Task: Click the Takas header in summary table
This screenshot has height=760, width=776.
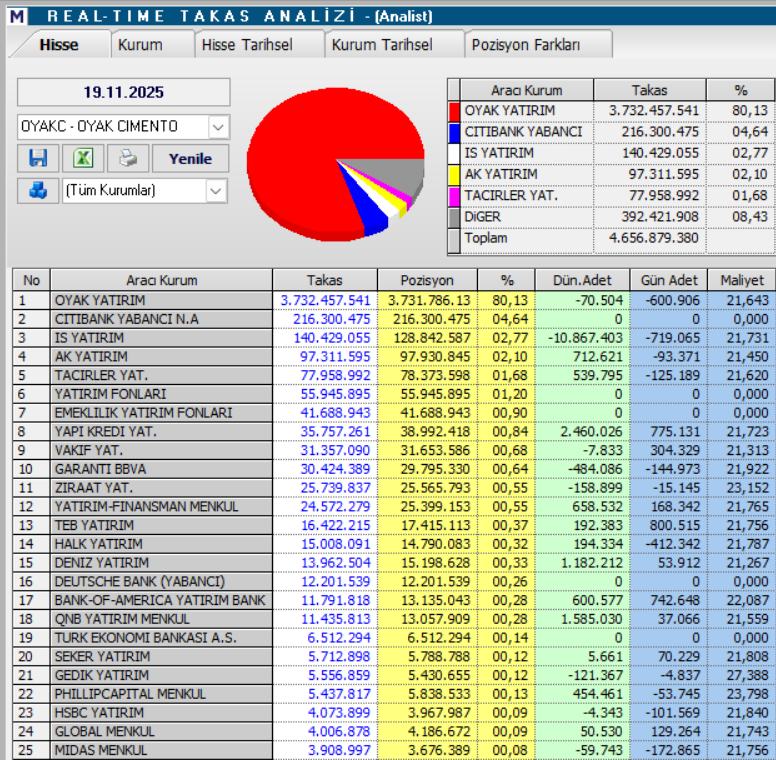Action: 649,91
